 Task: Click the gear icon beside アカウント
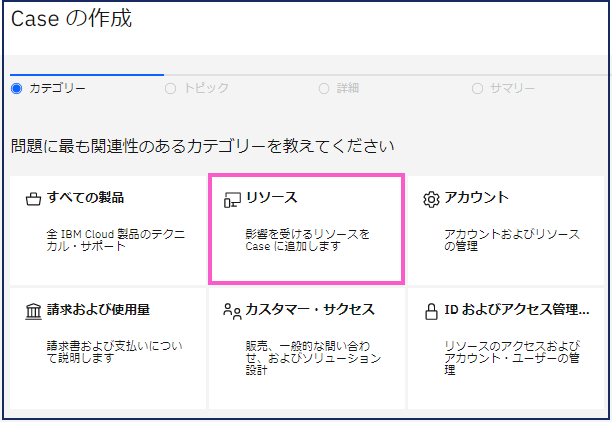431,199
